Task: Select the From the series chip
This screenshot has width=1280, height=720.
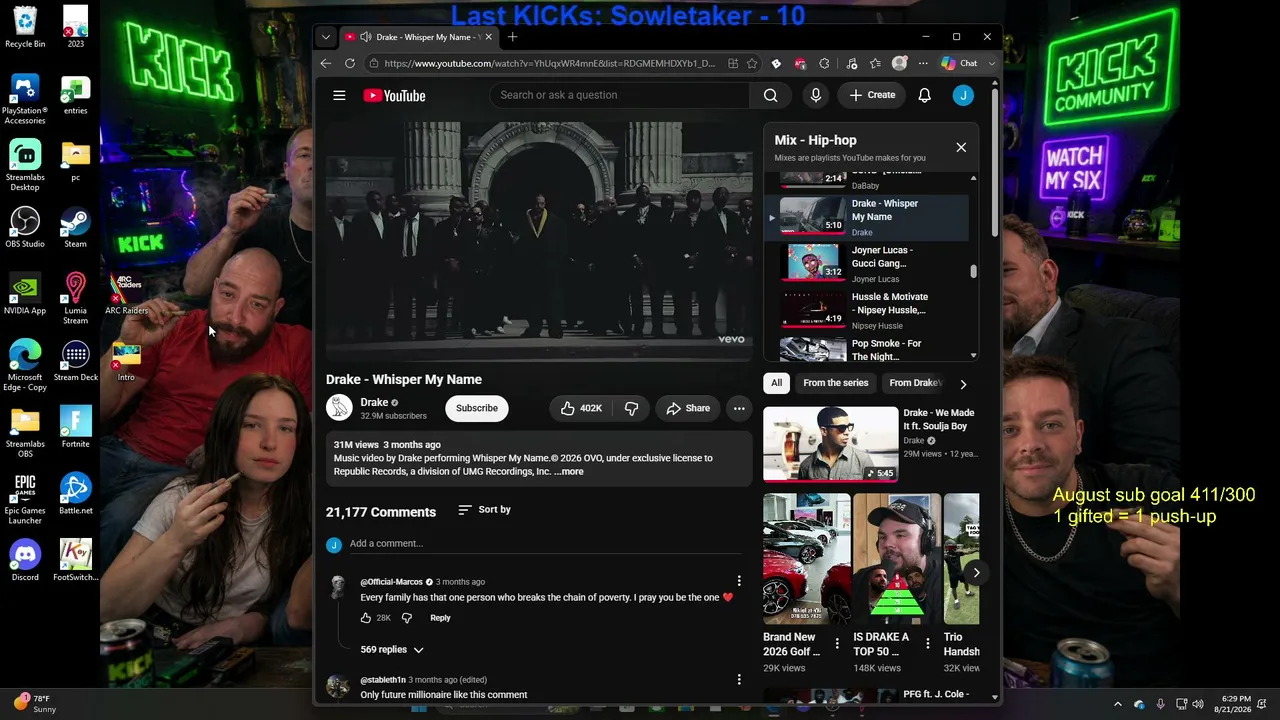Action: click(x=836, y=383)
